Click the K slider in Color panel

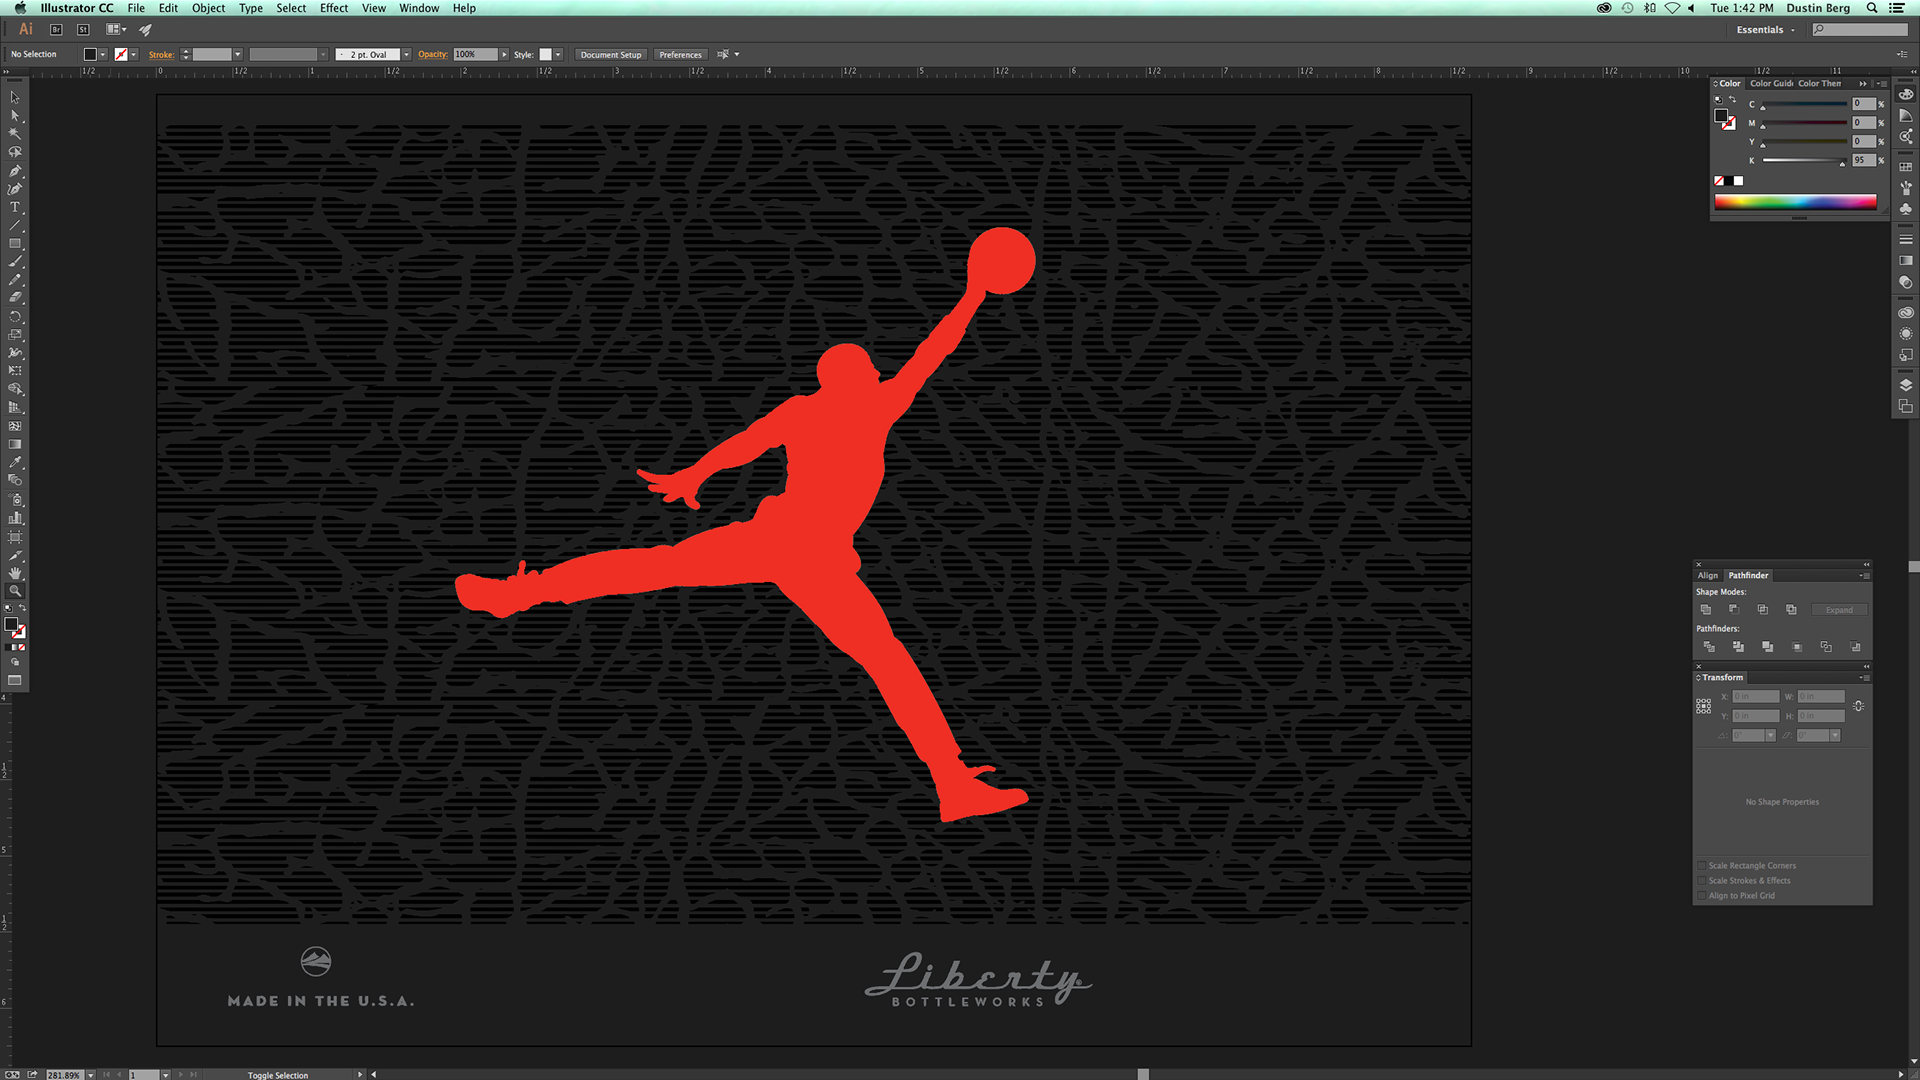point(1804,161)
